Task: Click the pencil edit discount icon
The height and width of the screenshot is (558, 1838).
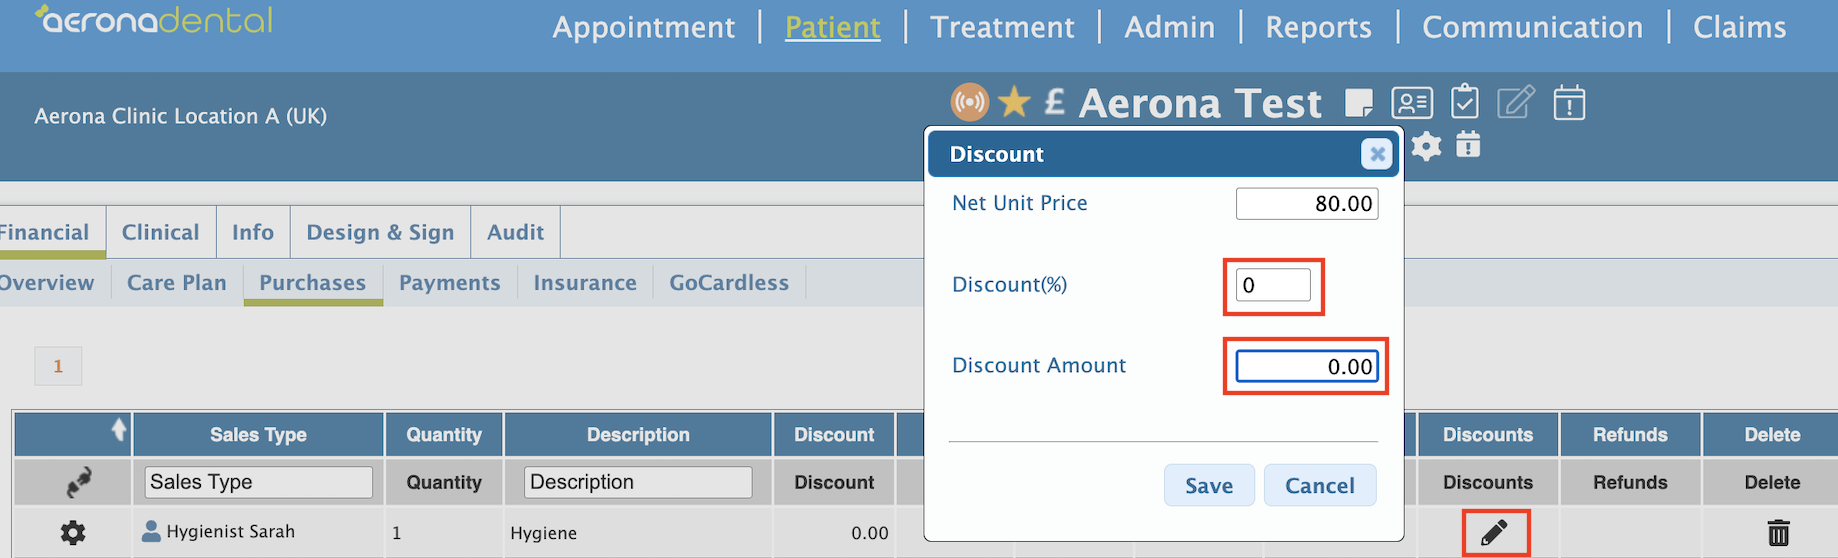Action: 1494,533
